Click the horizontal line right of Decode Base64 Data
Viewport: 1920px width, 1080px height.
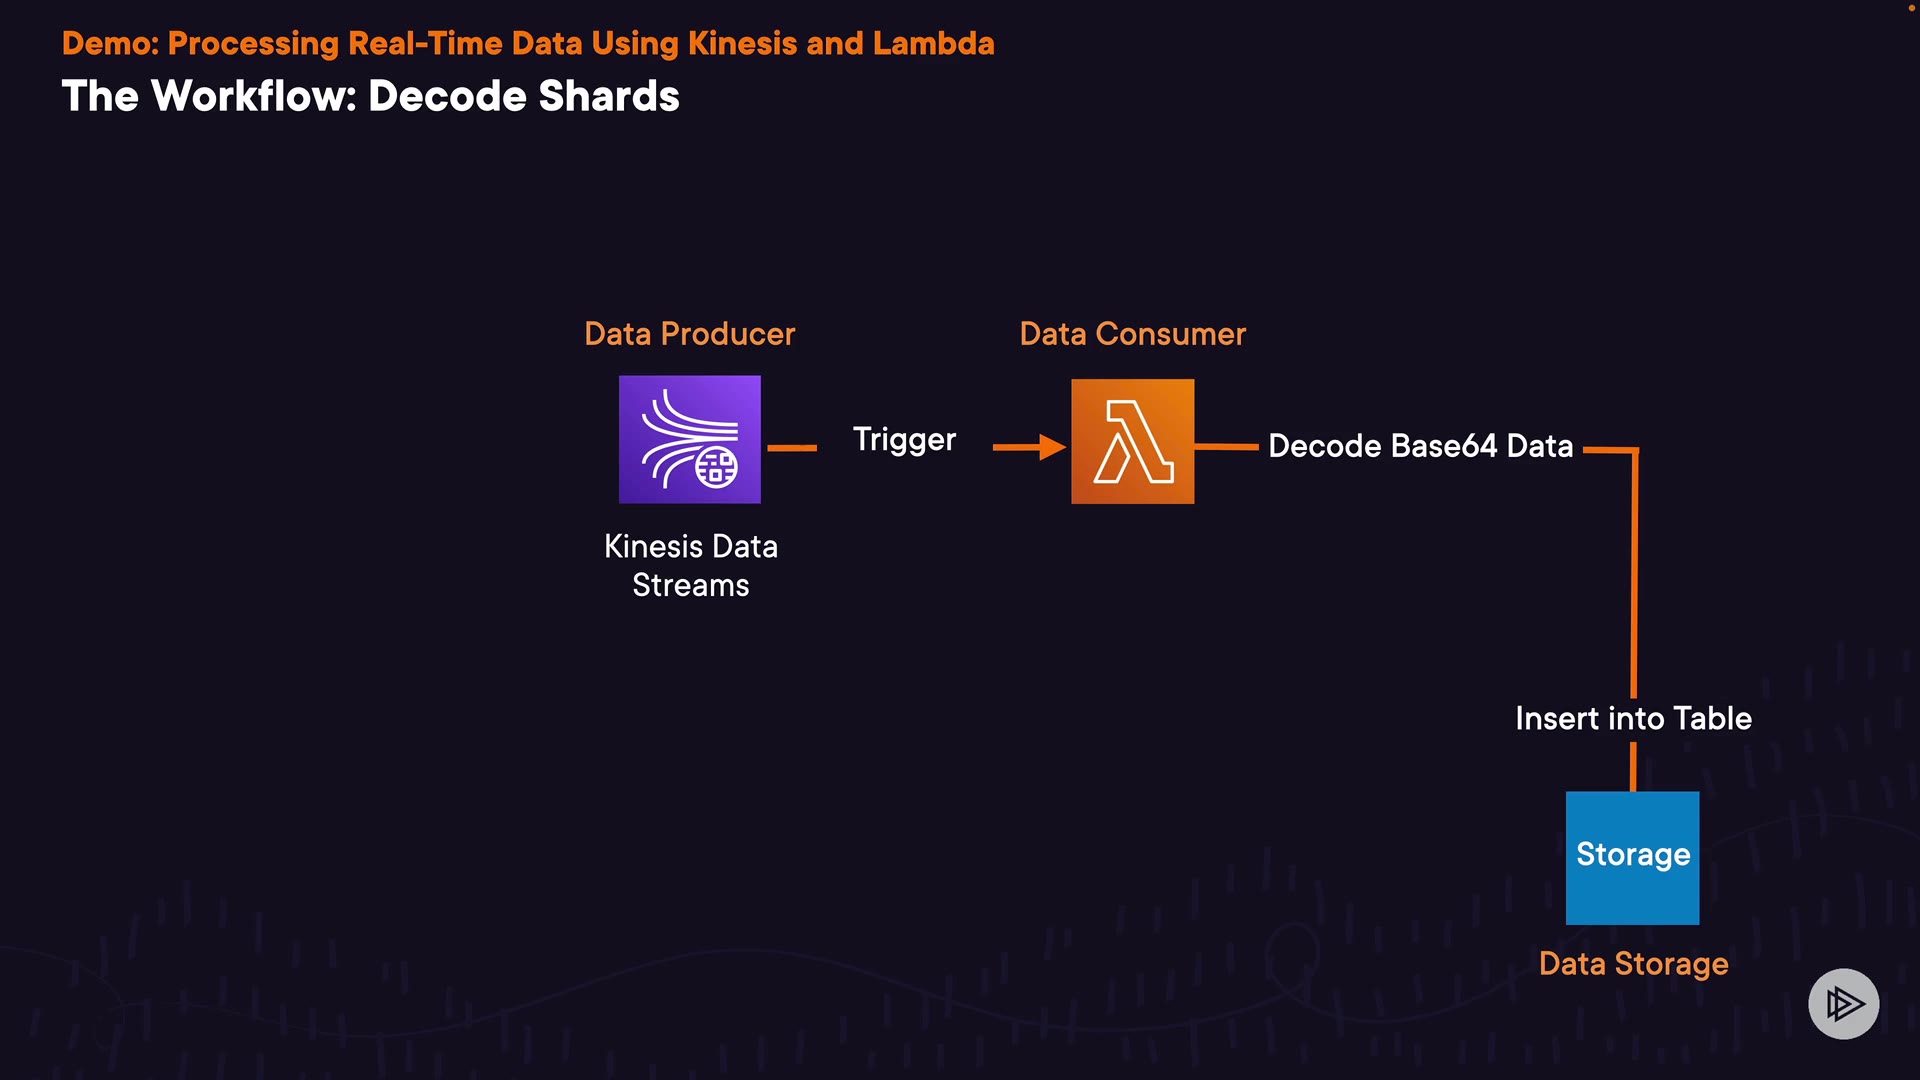1608,450
